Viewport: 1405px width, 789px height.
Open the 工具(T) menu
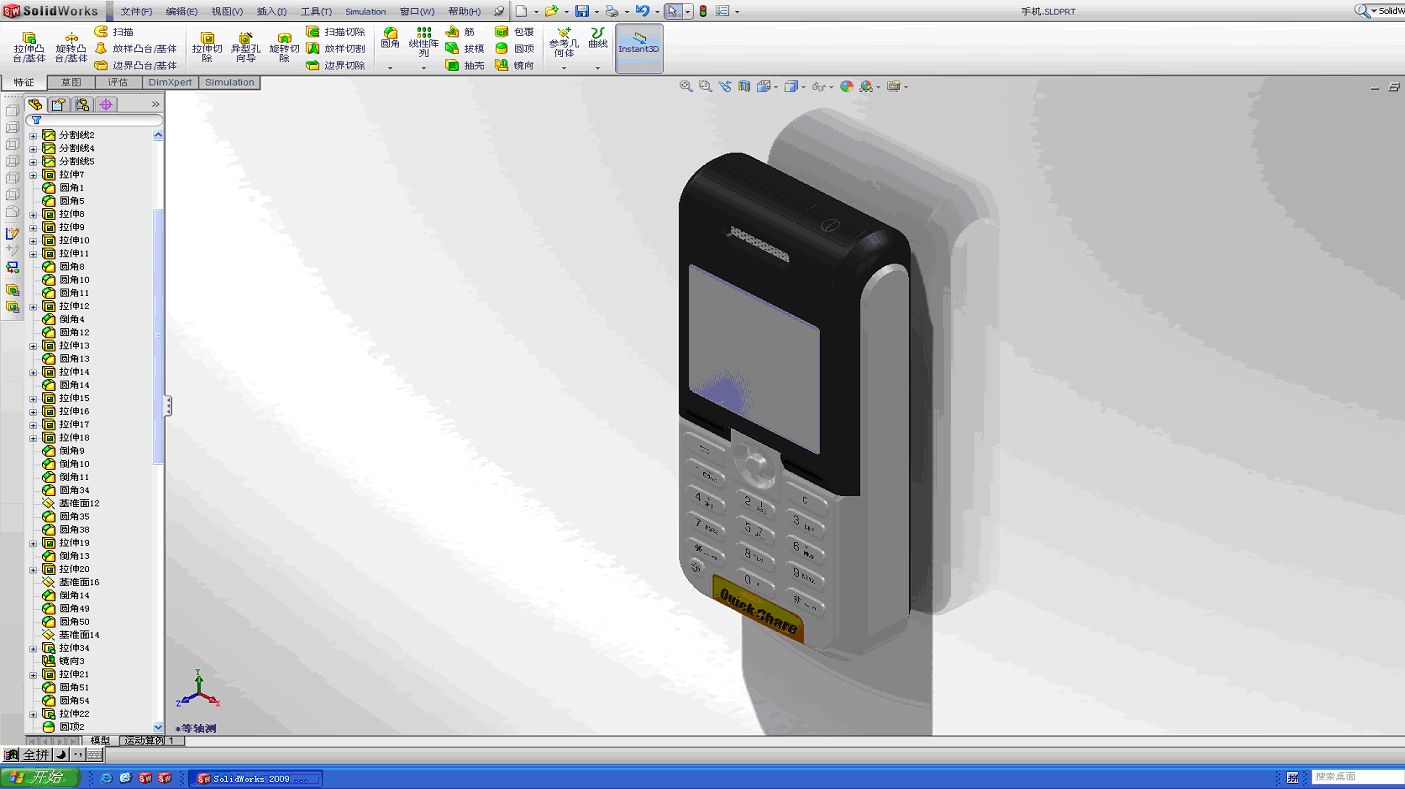[x=316, y=12]
